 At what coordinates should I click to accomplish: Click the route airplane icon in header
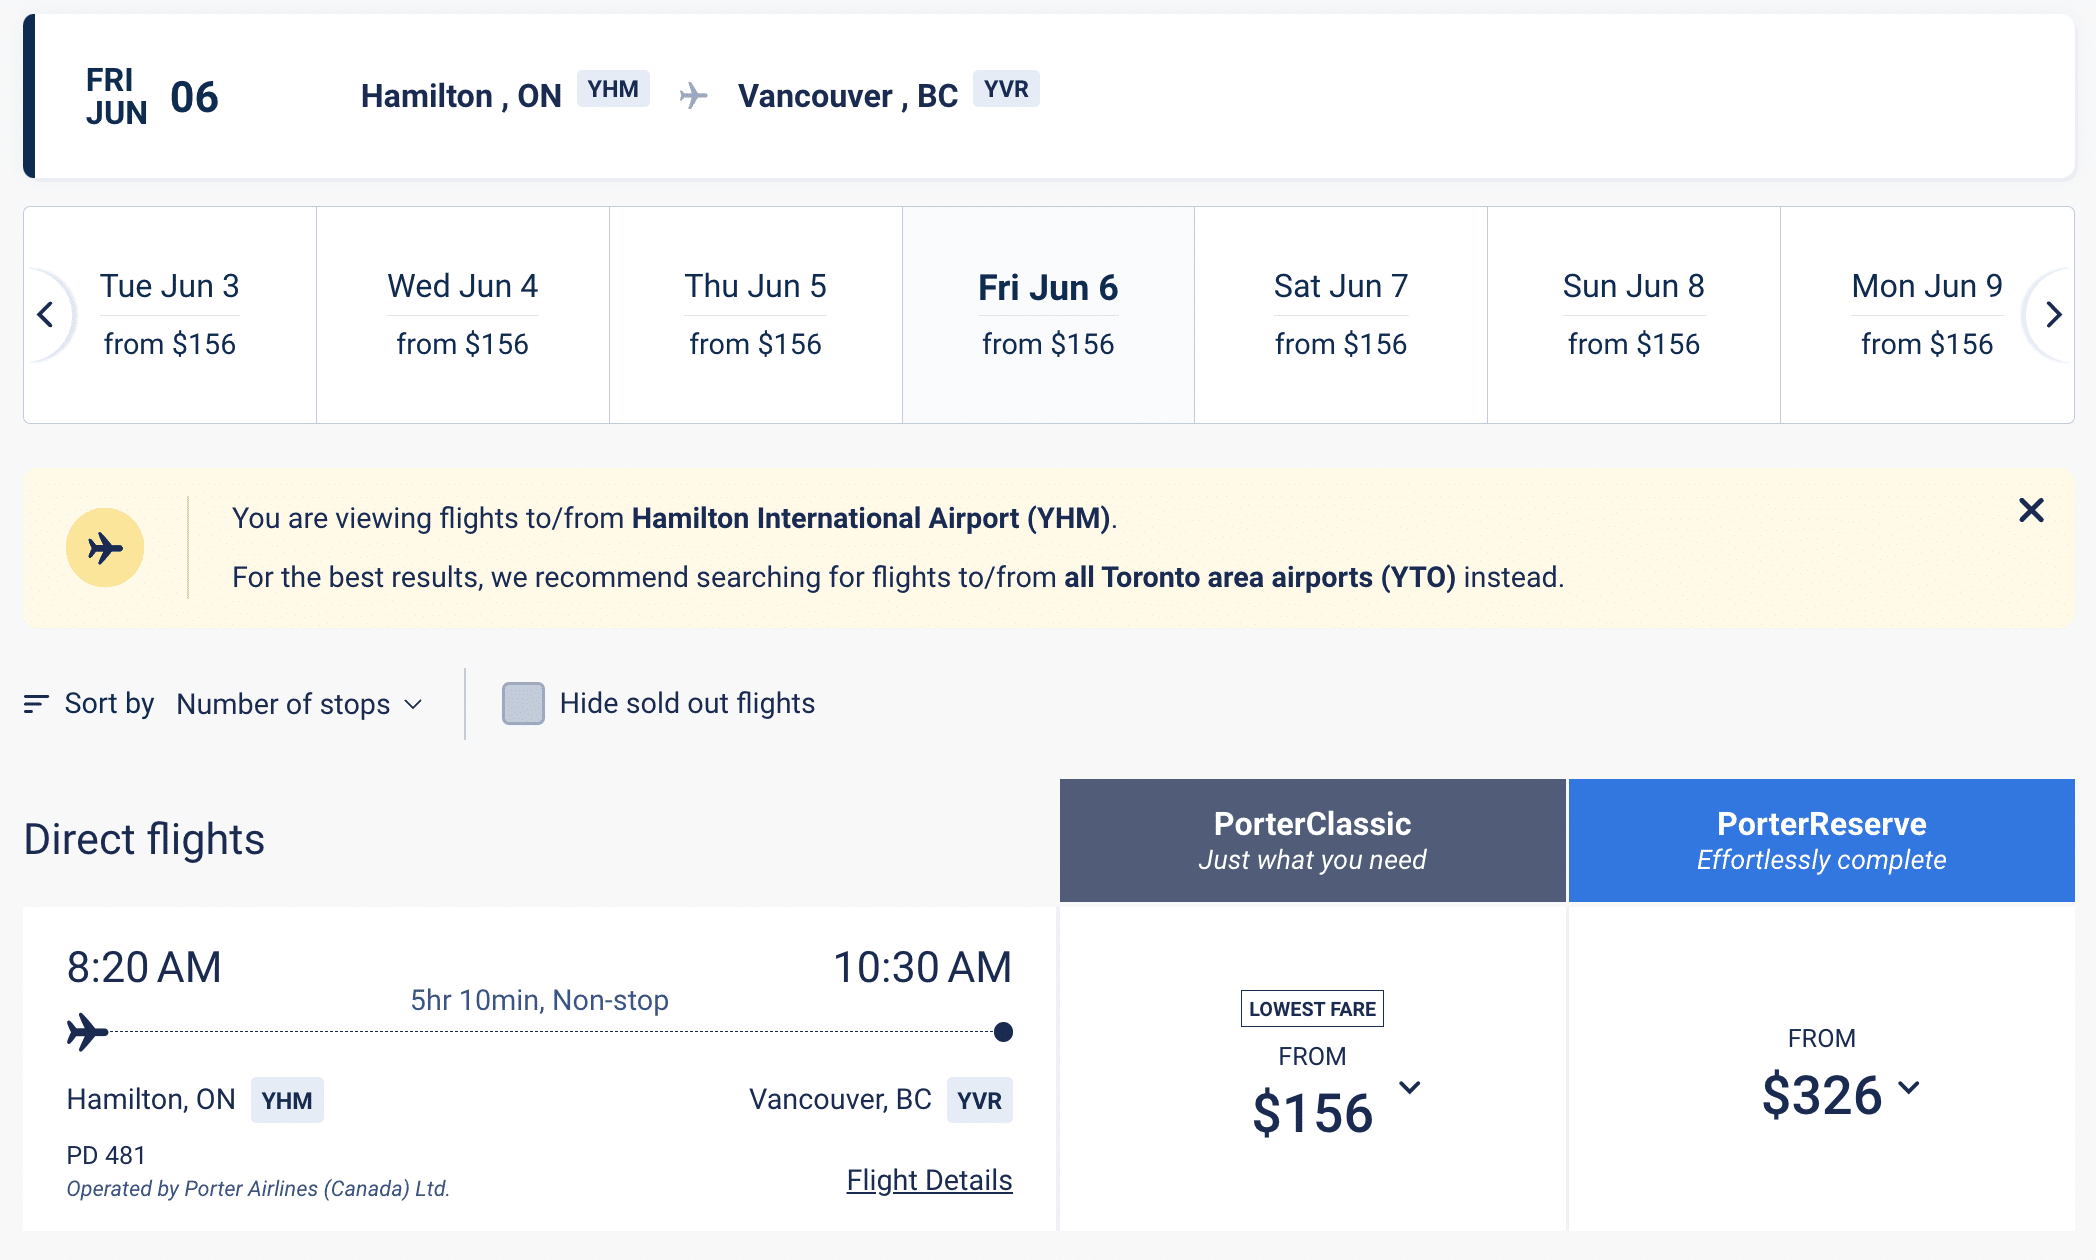pyautogui.click(x=693, y=96)
